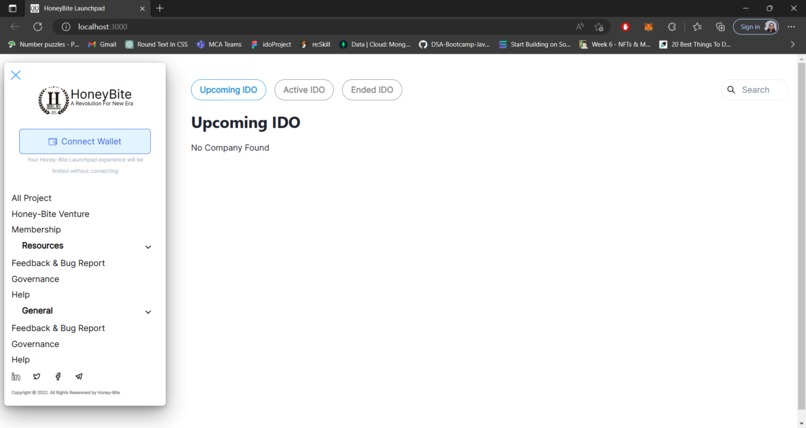Go back with the browser back arrow

tap(14, 27)
